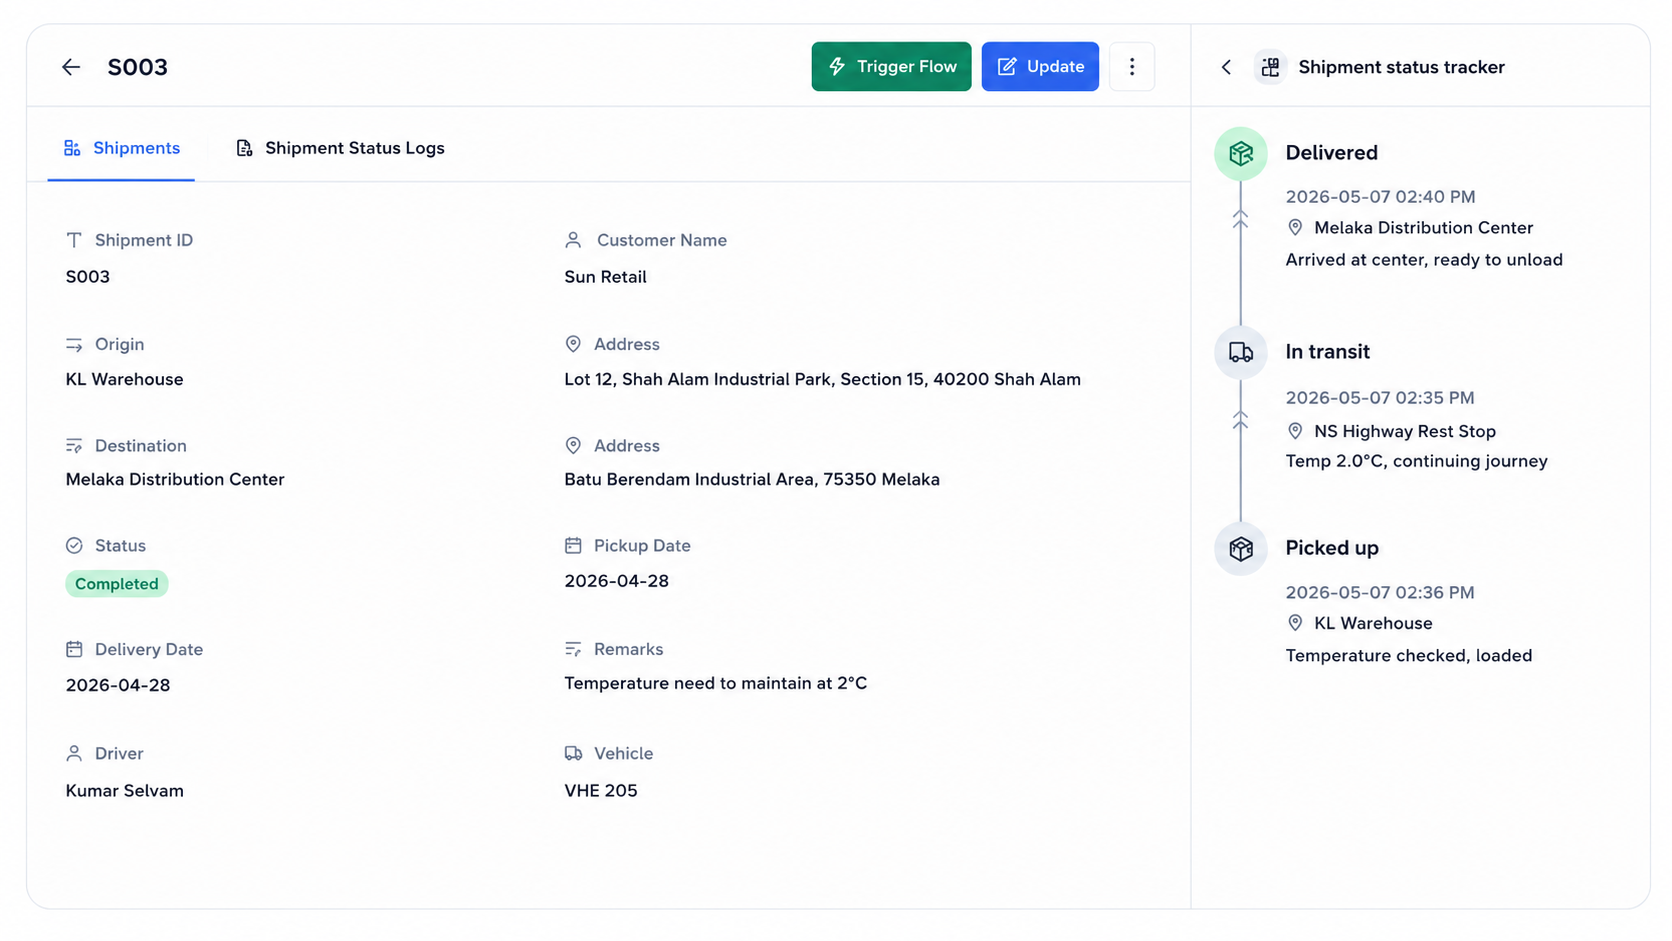Click the Pickup Date calendar icon
The image size is (1672, 941).
(573, 546)
